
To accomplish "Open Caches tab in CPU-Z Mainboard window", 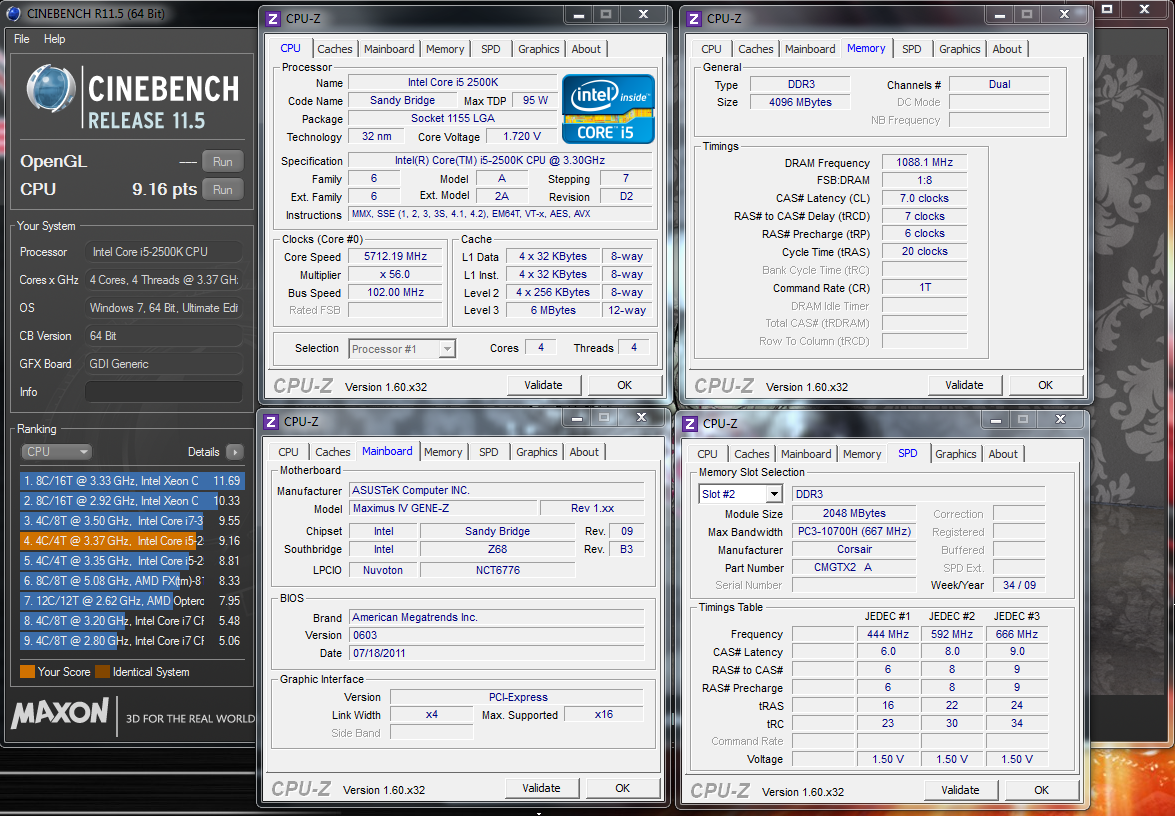I will tap(333, 452).
